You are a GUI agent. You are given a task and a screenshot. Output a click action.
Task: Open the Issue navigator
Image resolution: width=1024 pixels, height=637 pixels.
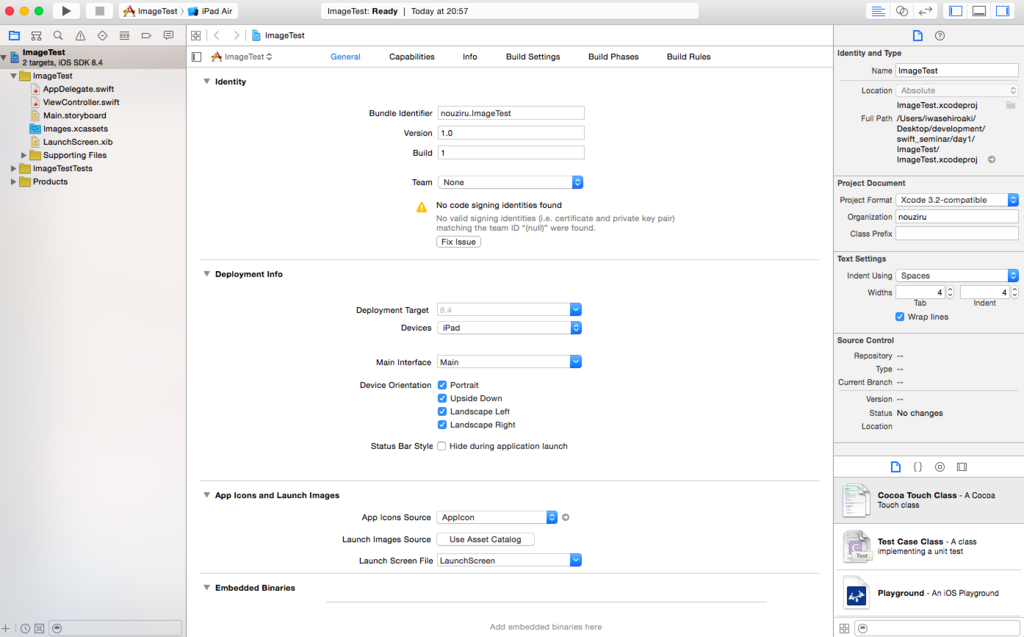pos(80,35)
